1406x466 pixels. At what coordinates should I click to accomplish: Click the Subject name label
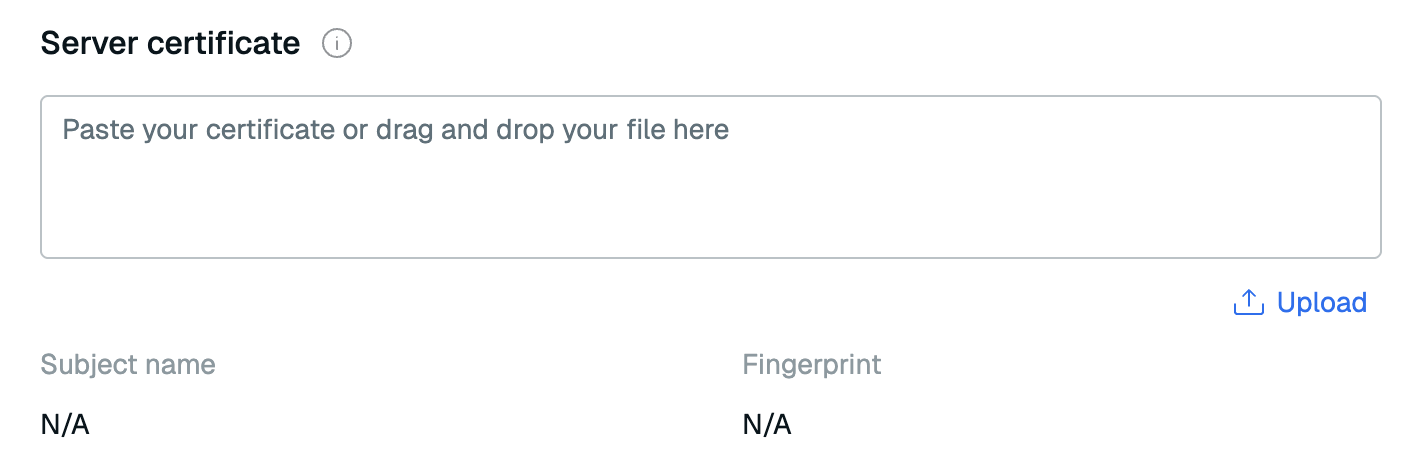coord(128,364)
